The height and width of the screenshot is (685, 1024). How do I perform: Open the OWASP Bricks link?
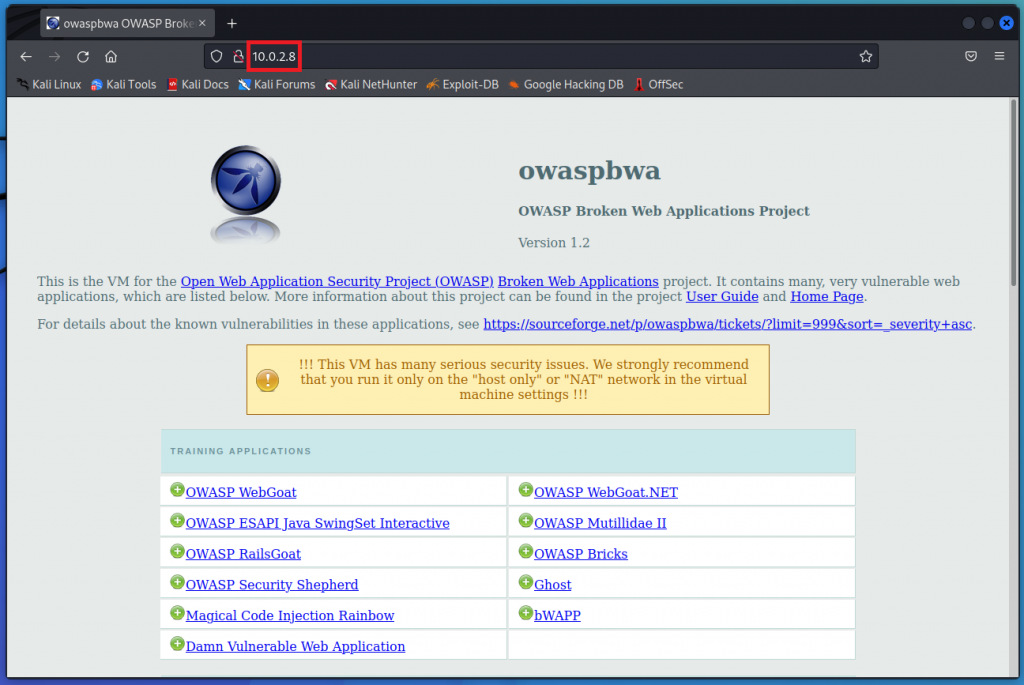pos(581,554)
